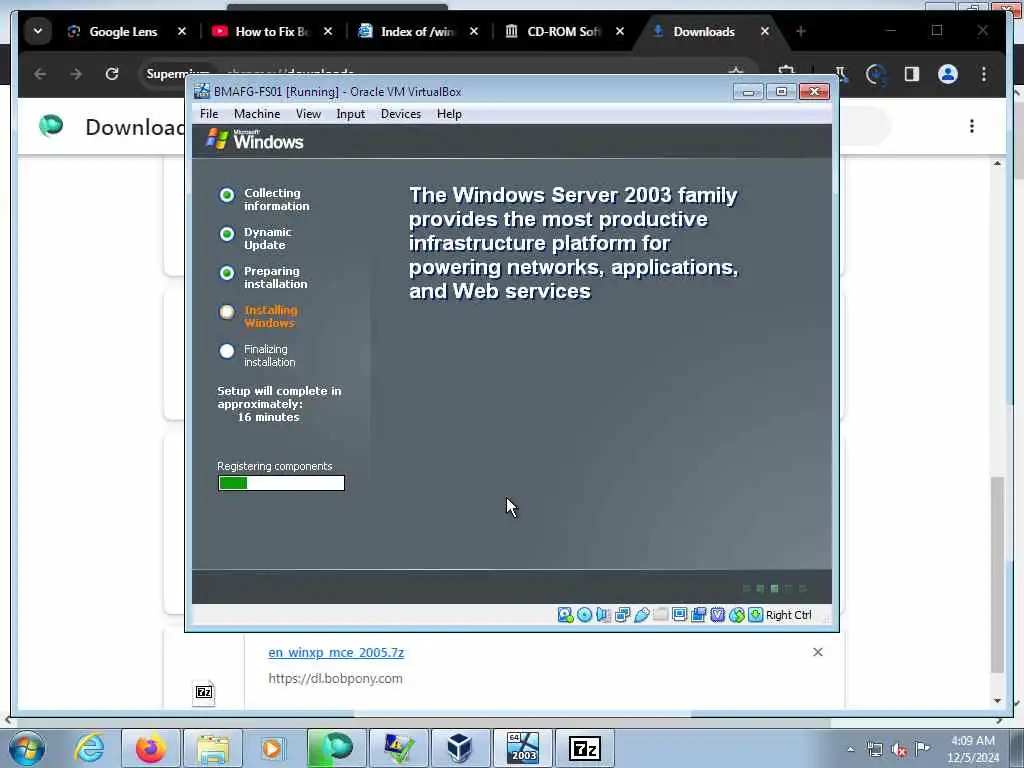Open the en_winxp_mce_2005.7z download link
1024x768 pixels.
click(336, 652)
